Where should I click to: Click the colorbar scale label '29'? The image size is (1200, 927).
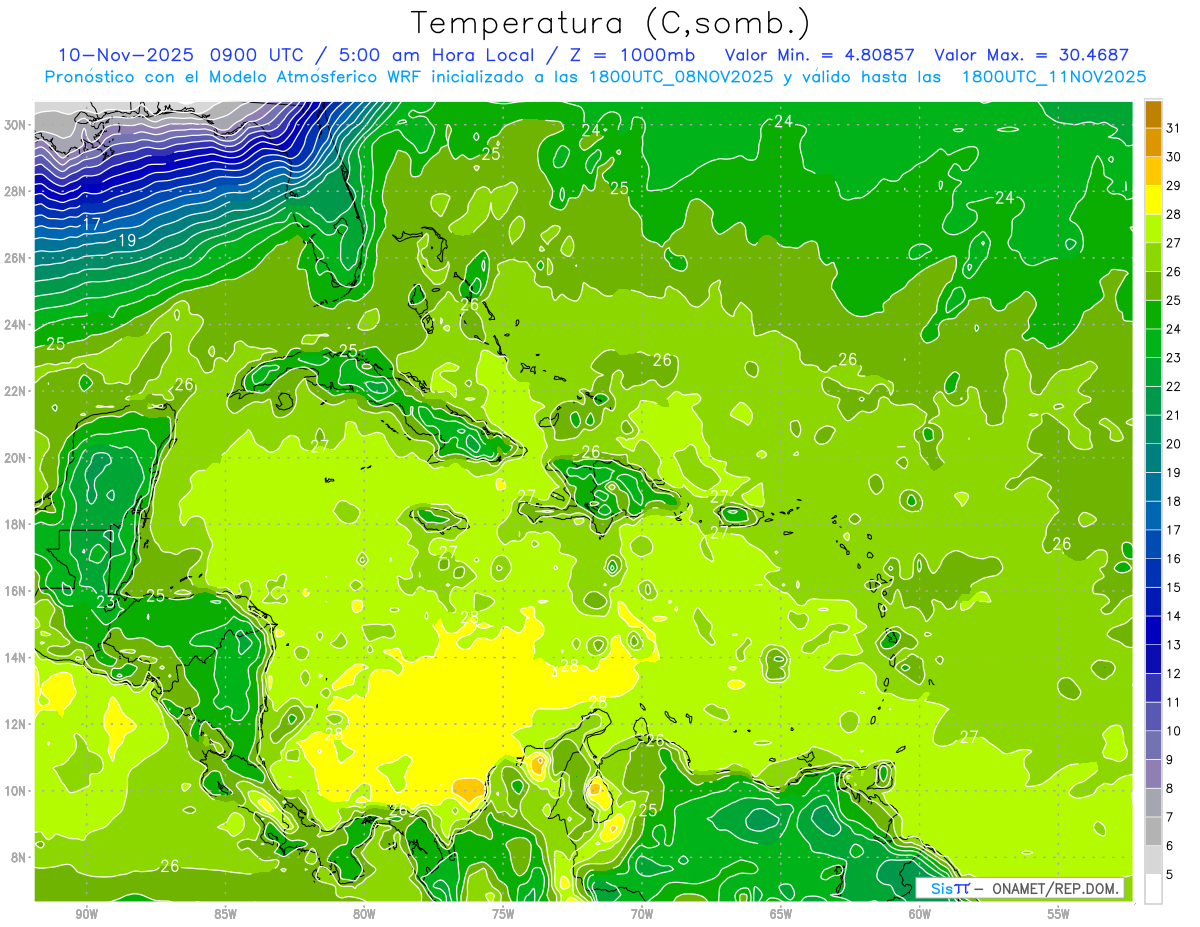1174,185
